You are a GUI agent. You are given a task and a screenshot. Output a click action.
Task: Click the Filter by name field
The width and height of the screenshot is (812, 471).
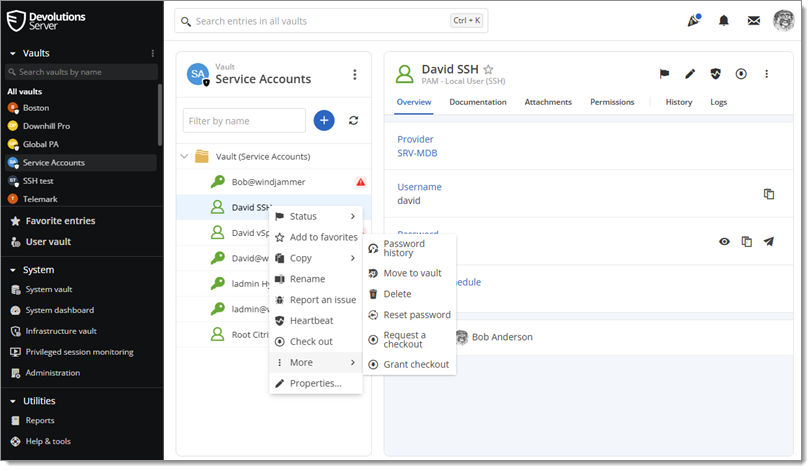tap(244, 120)
